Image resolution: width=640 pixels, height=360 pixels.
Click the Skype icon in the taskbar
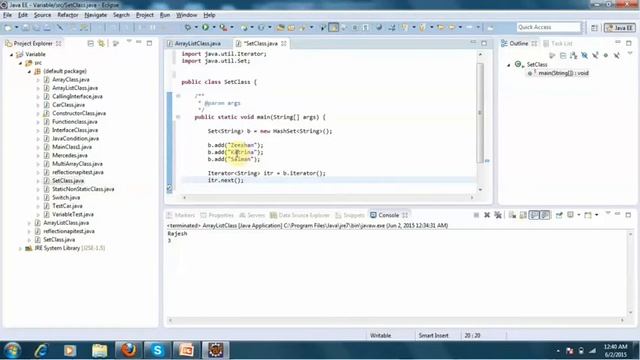[158, 350]
